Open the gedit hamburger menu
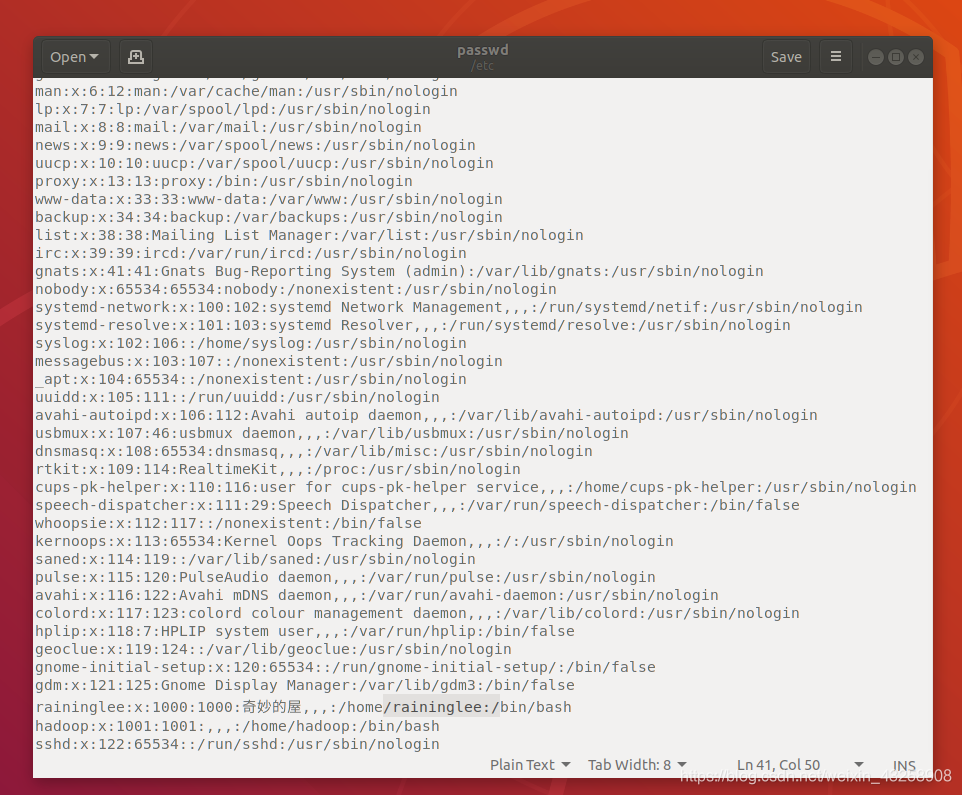 (x=836, y=57)
